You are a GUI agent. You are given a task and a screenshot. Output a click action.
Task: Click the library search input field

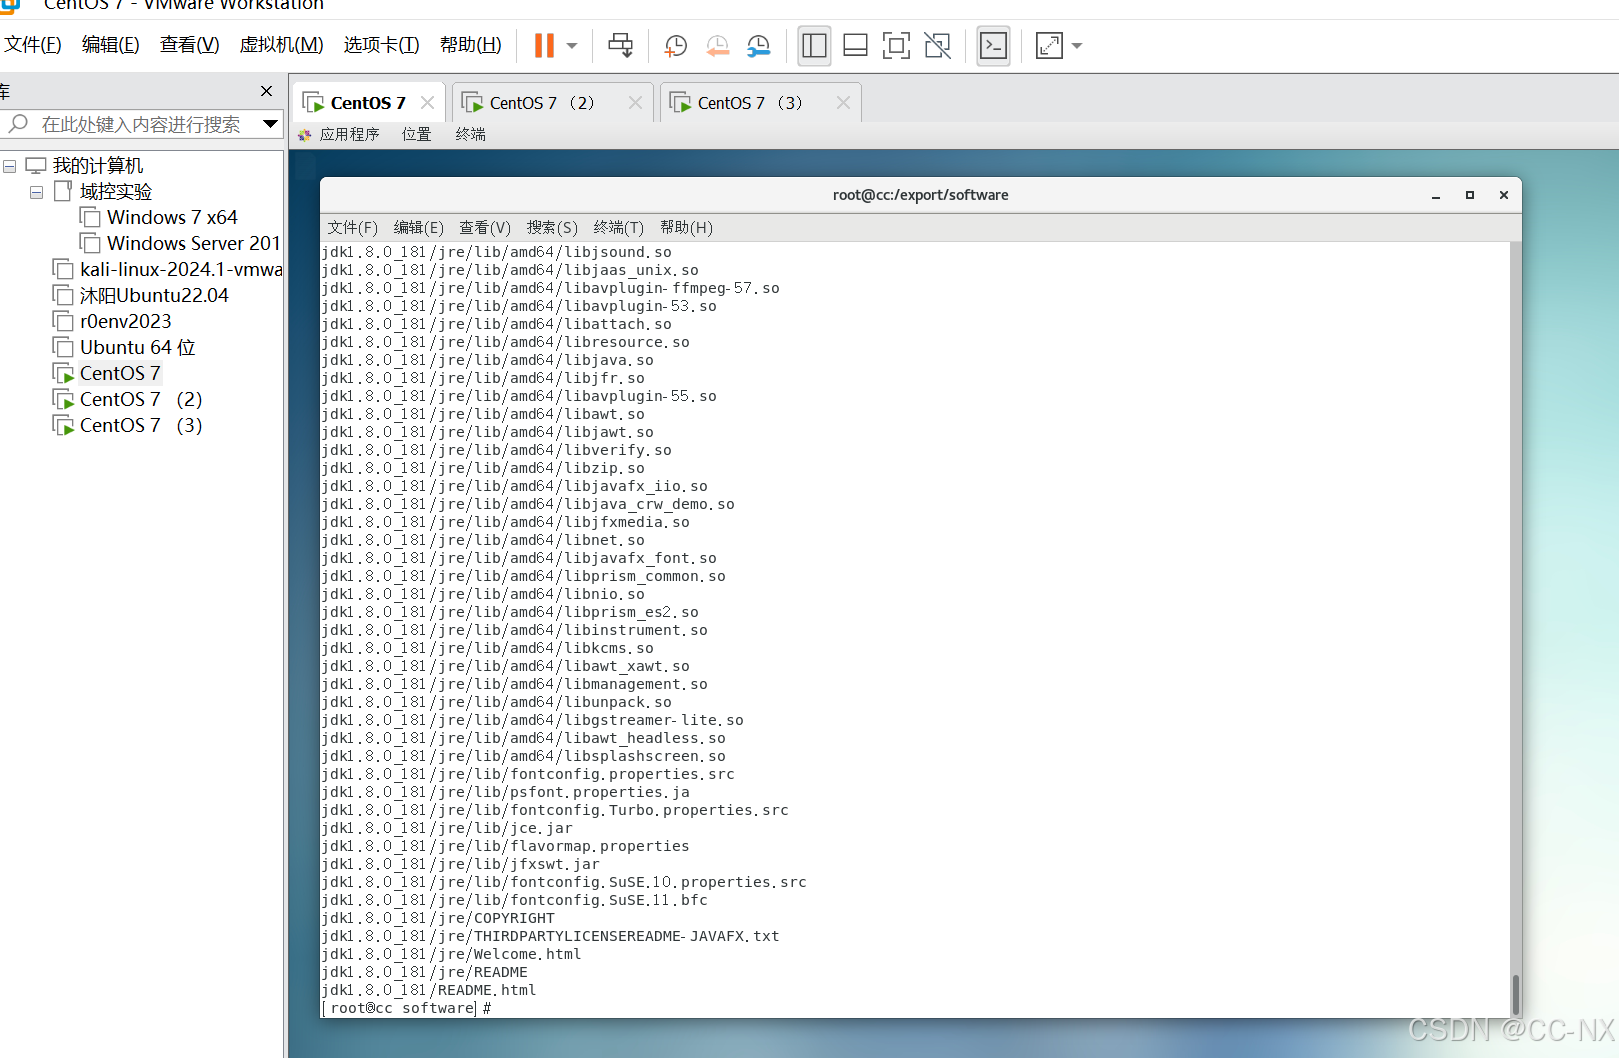coord(141,124)
